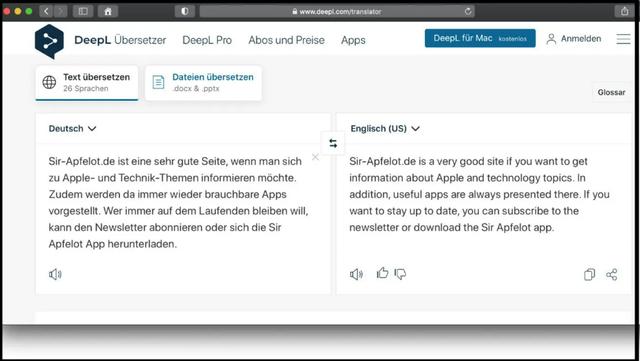Toggle the Safari sidebar
The width and height of the screenshot is (640, 361).
[x=83, y=11]
